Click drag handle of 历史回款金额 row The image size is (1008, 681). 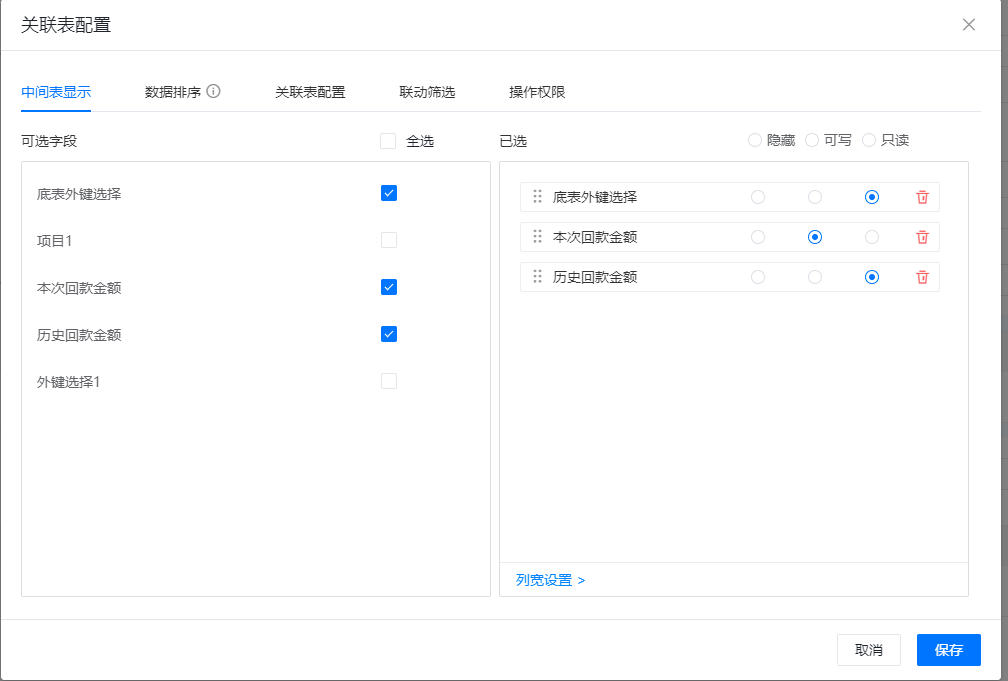[x=538, y=277]
